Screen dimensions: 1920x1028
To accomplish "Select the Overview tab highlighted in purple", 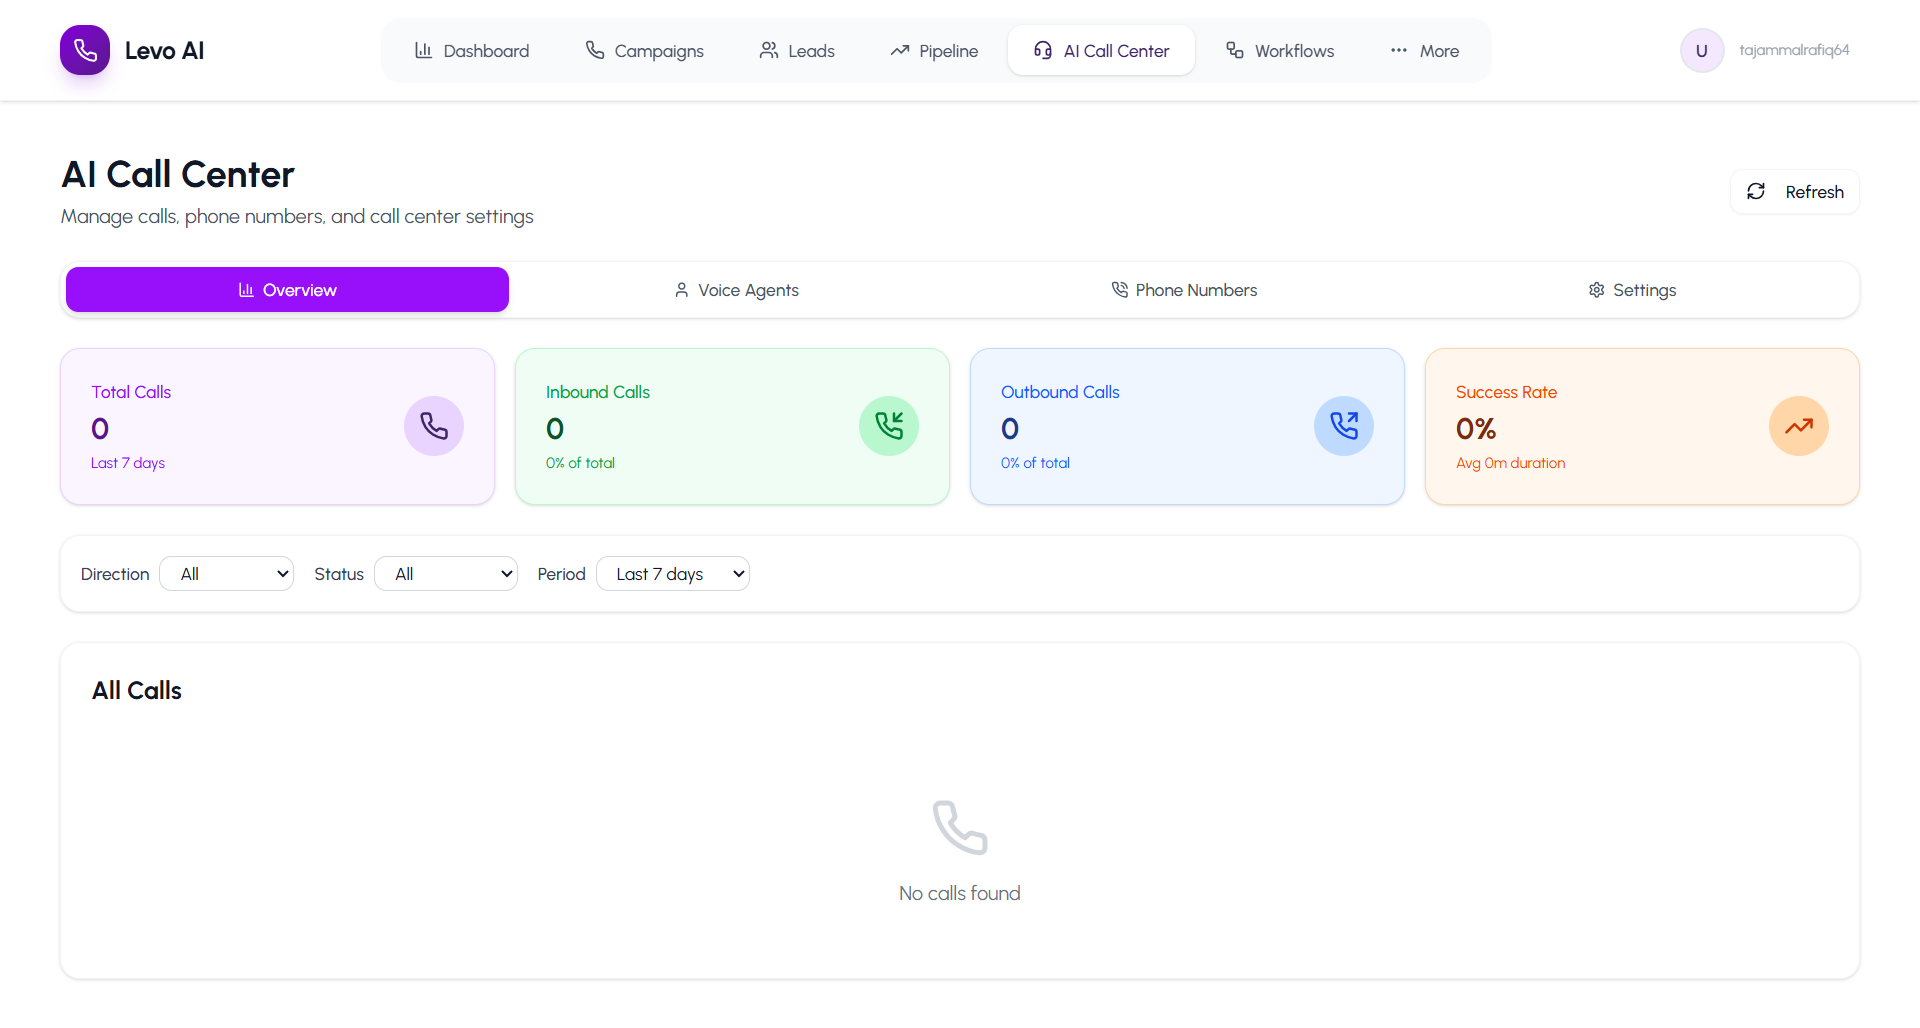I will tap(287, 289).
